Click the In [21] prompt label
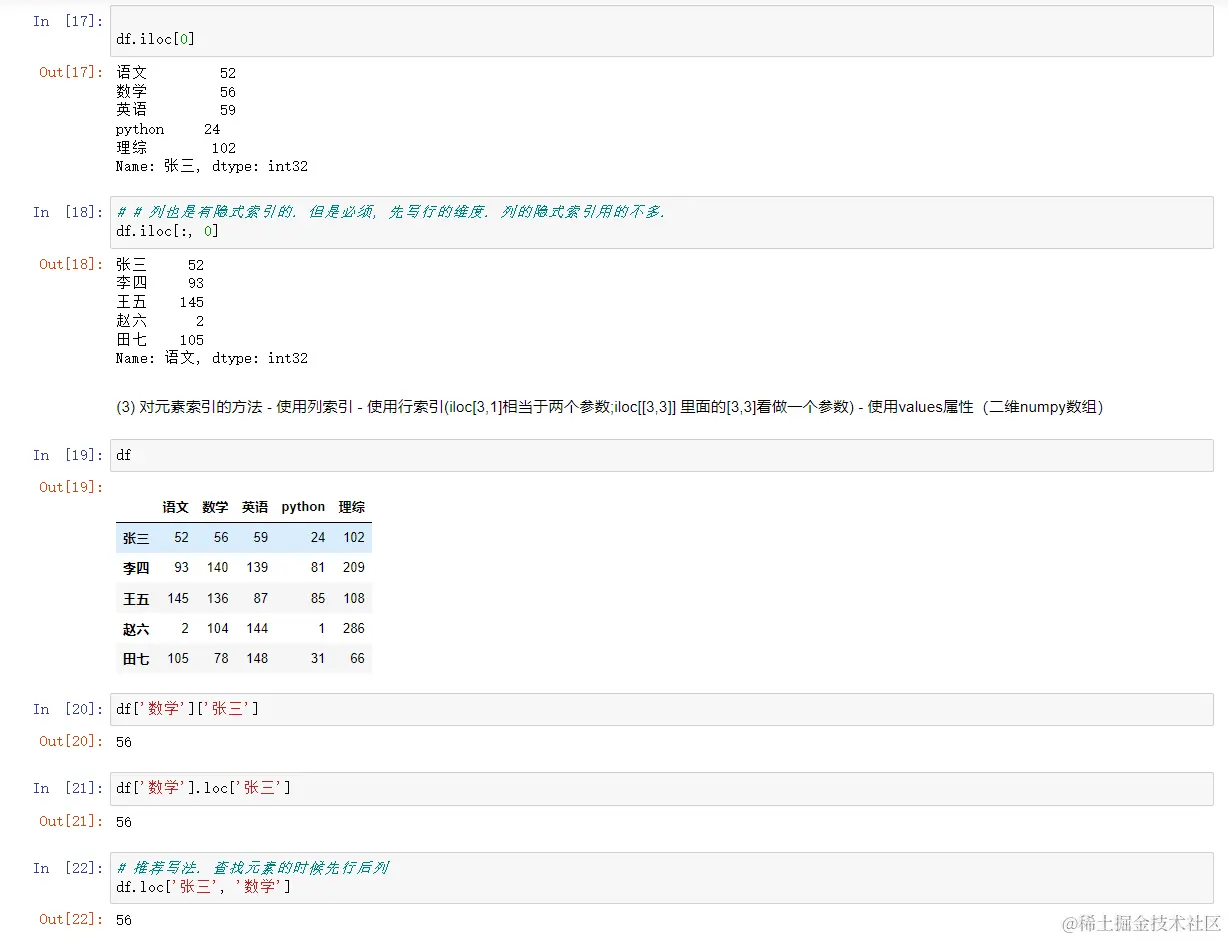1228x940 pixels. [68, 788]
